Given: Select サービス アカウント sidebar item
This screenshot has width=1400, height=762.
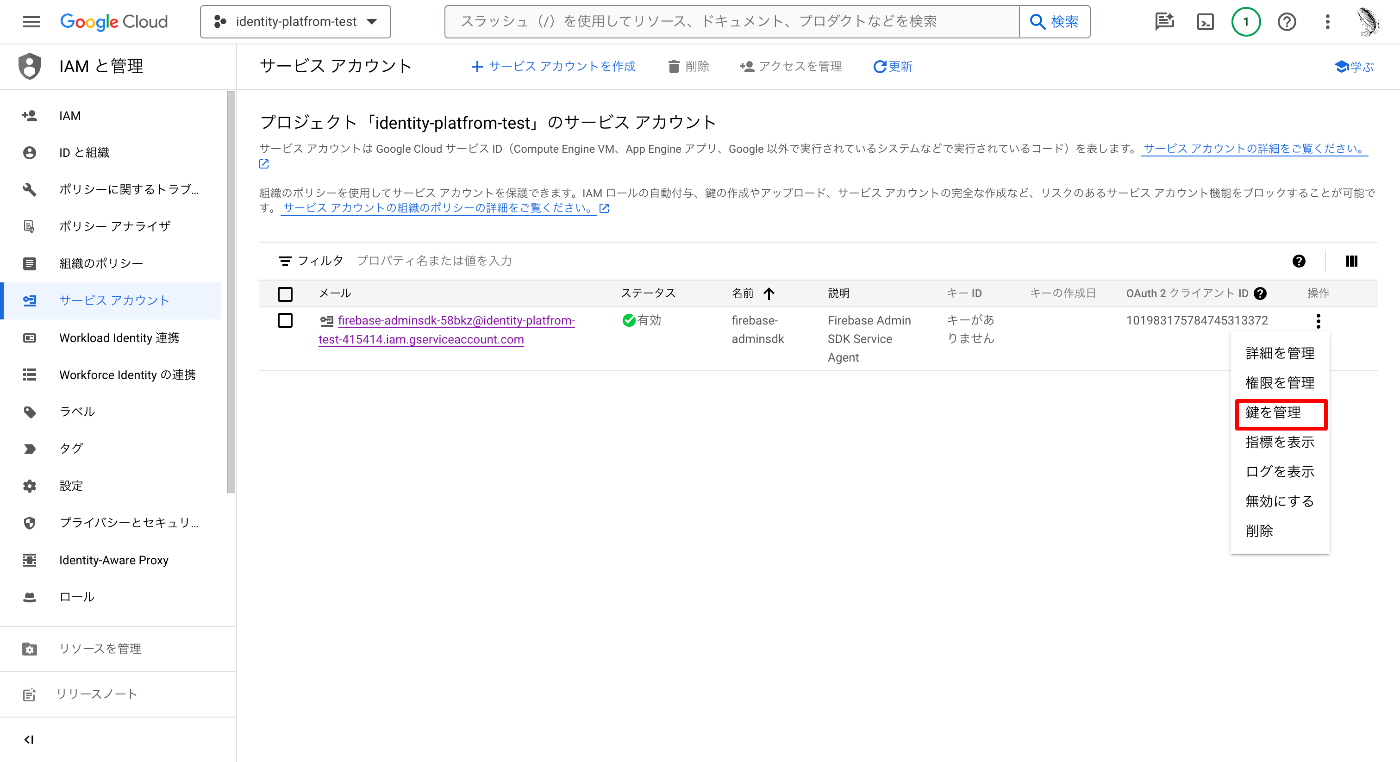Looking at the screenshot, I should tap(110, 301).
